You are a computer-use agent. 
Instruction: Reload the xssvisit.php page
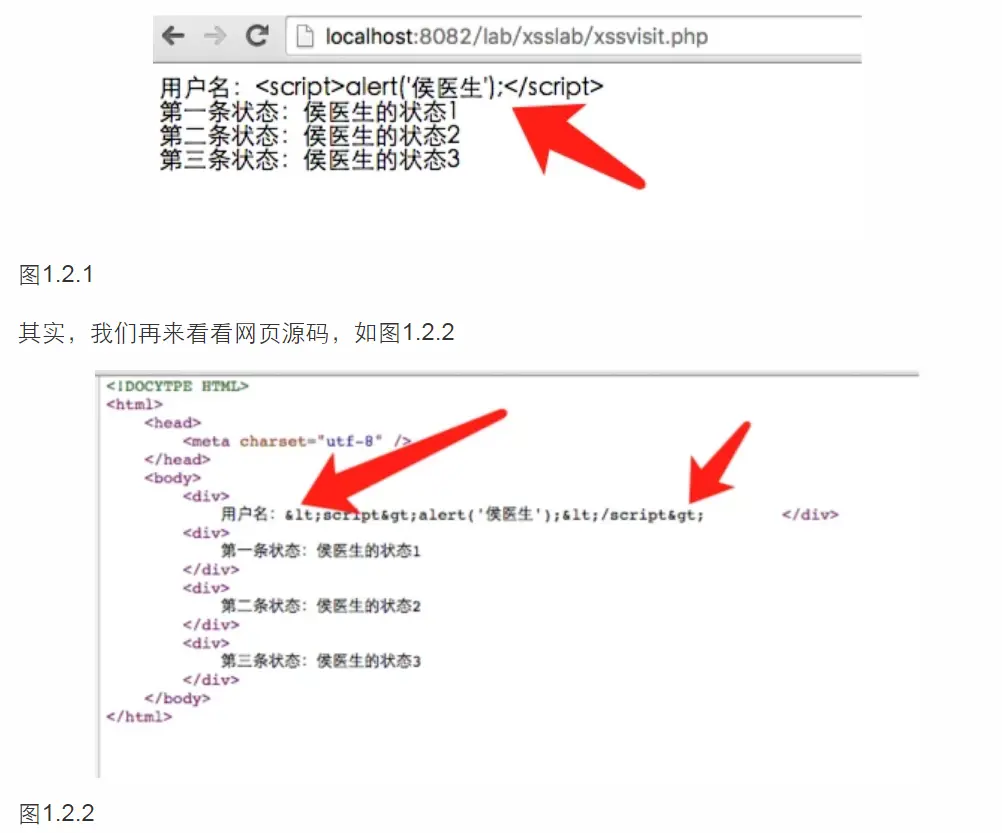257,36
